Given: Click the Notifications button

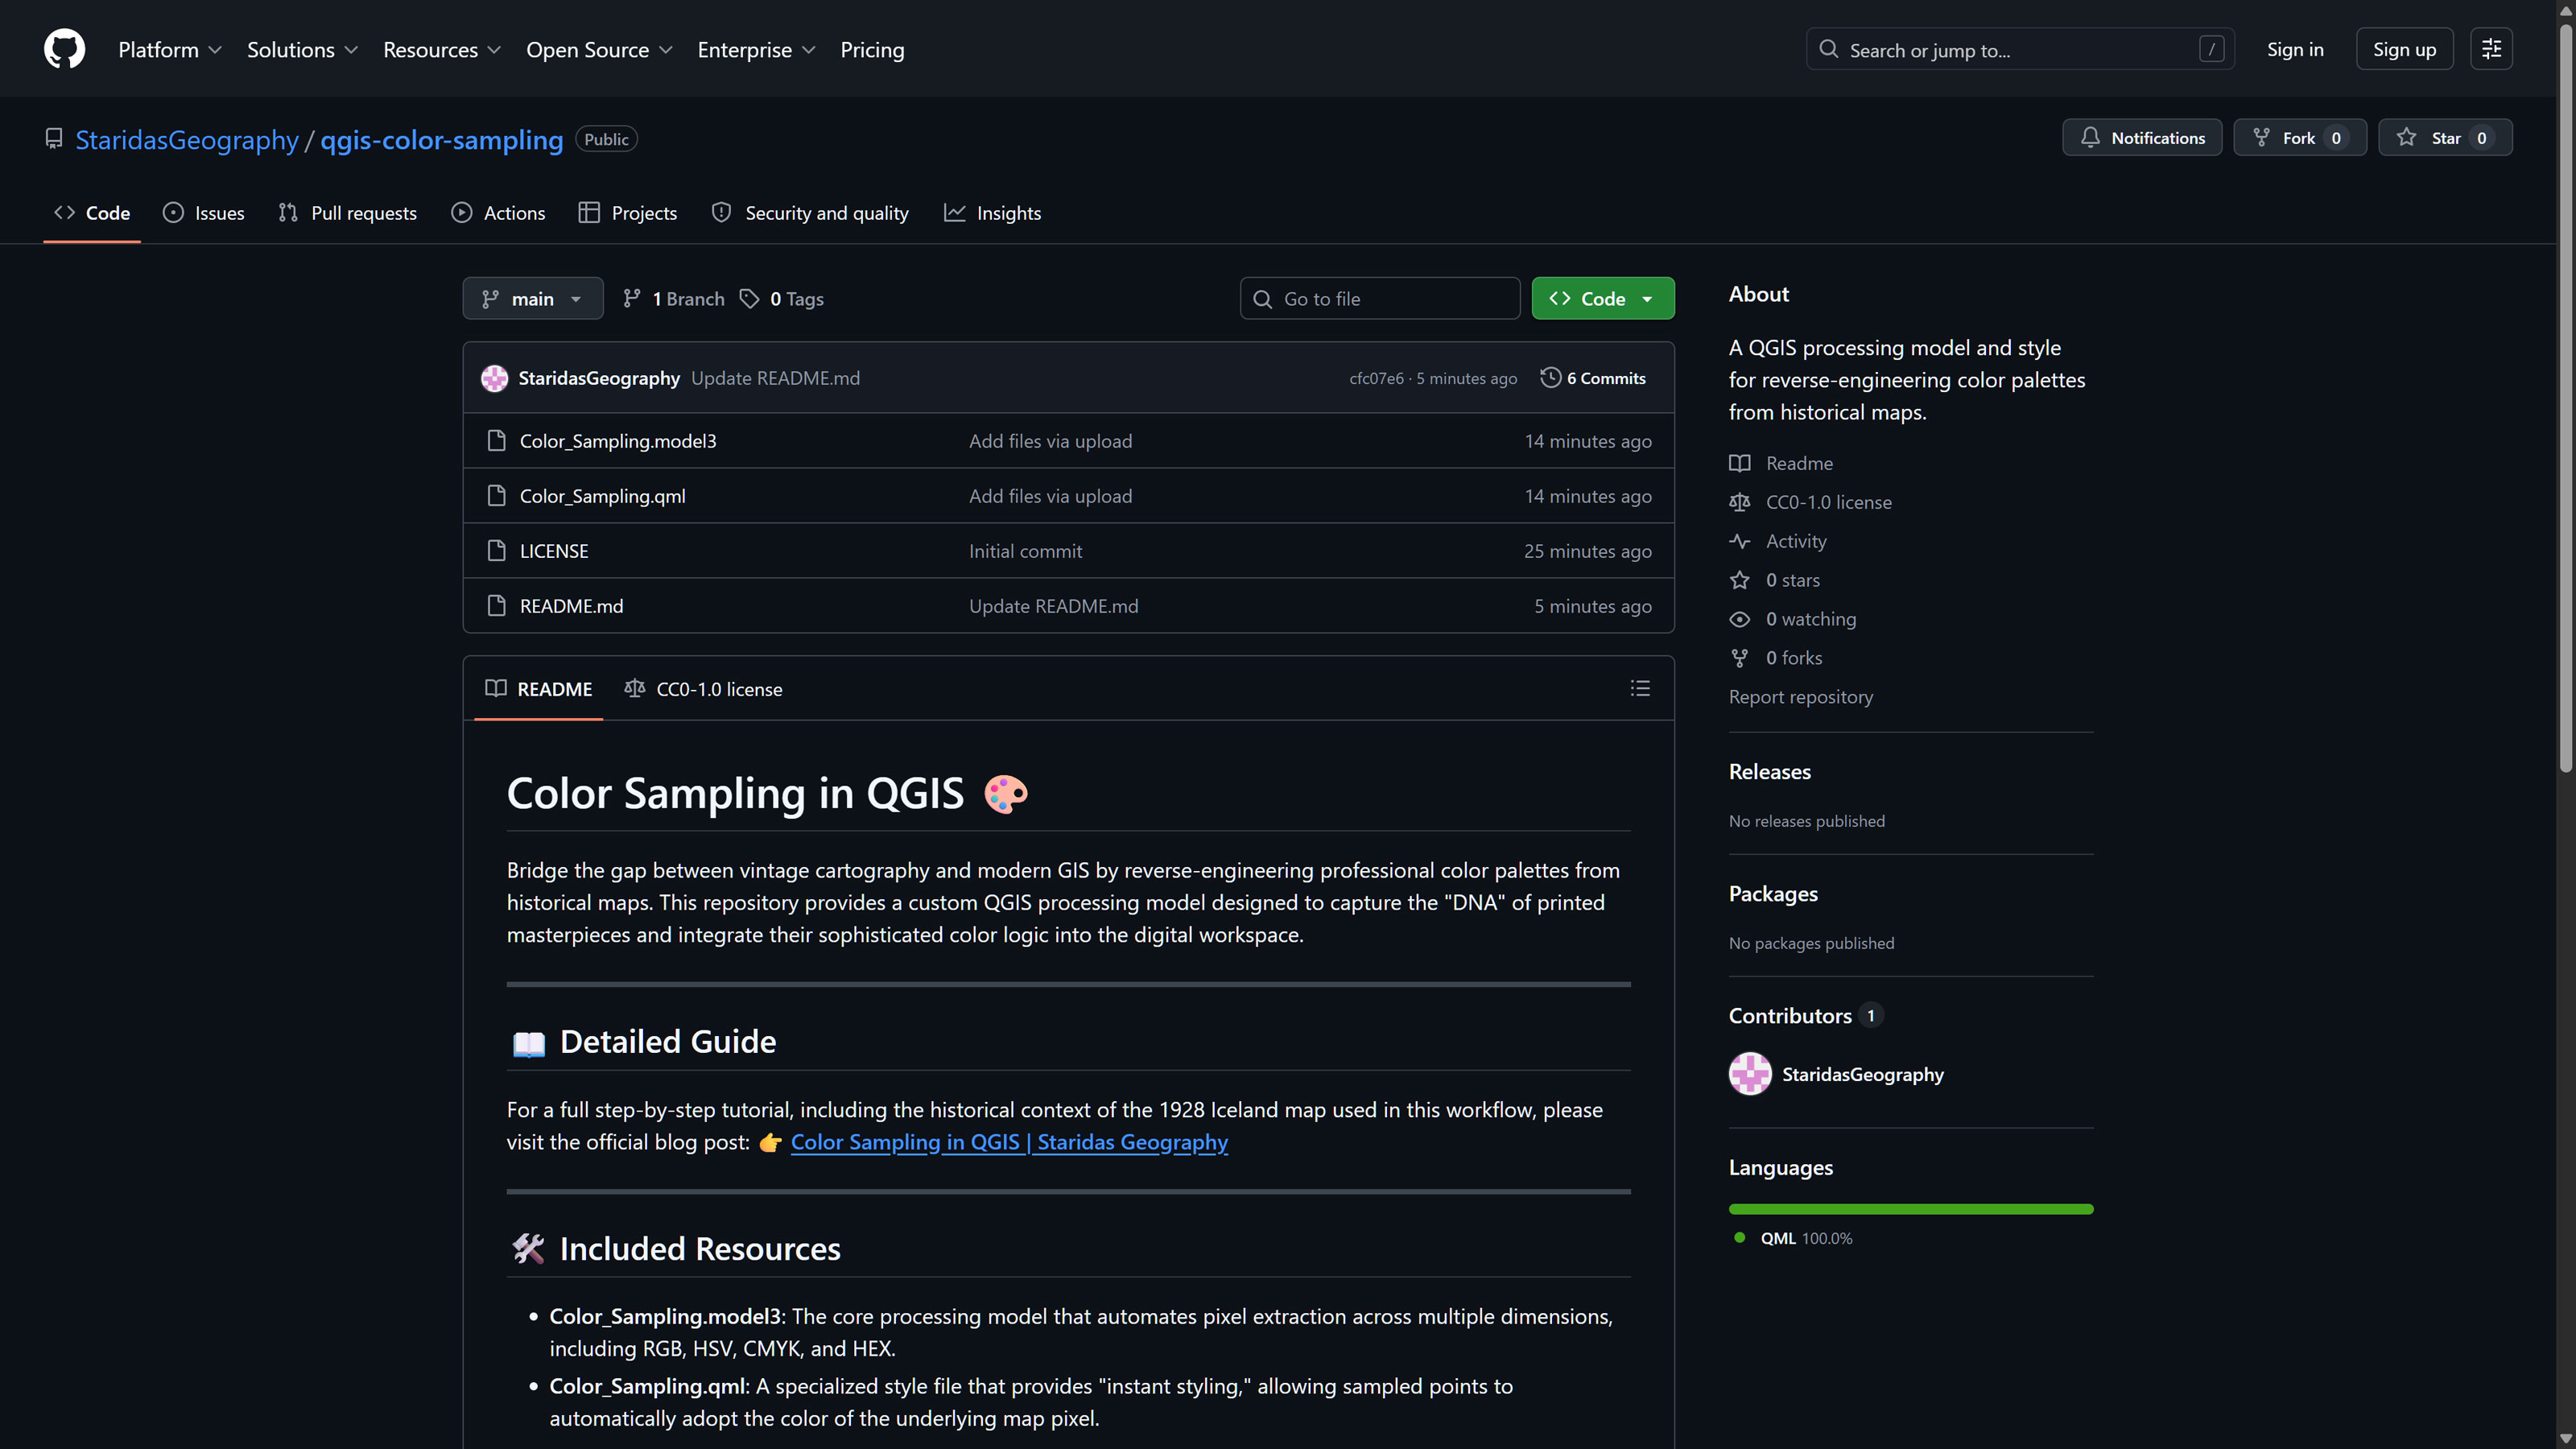Looking at the screenshot, I should coord(2142,138).
